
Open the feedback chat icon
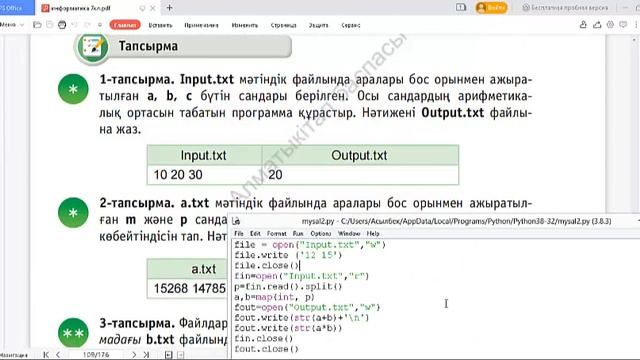623,25
